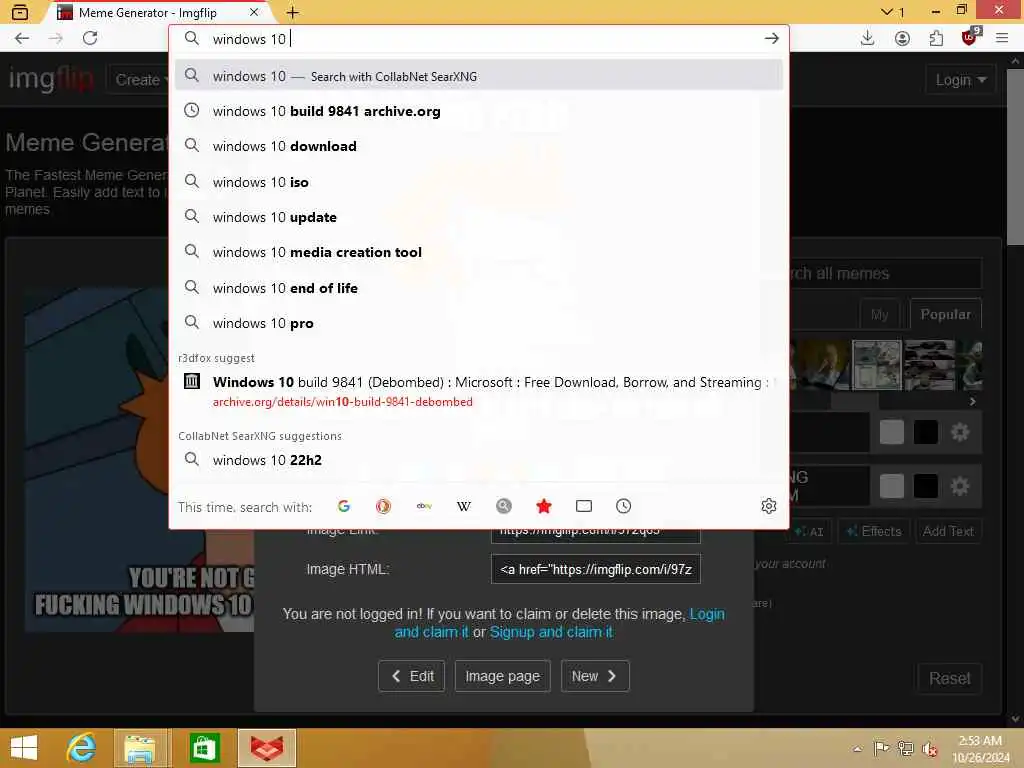
Task: Open a new tab with plus button
Action: [x=293, y=12]
